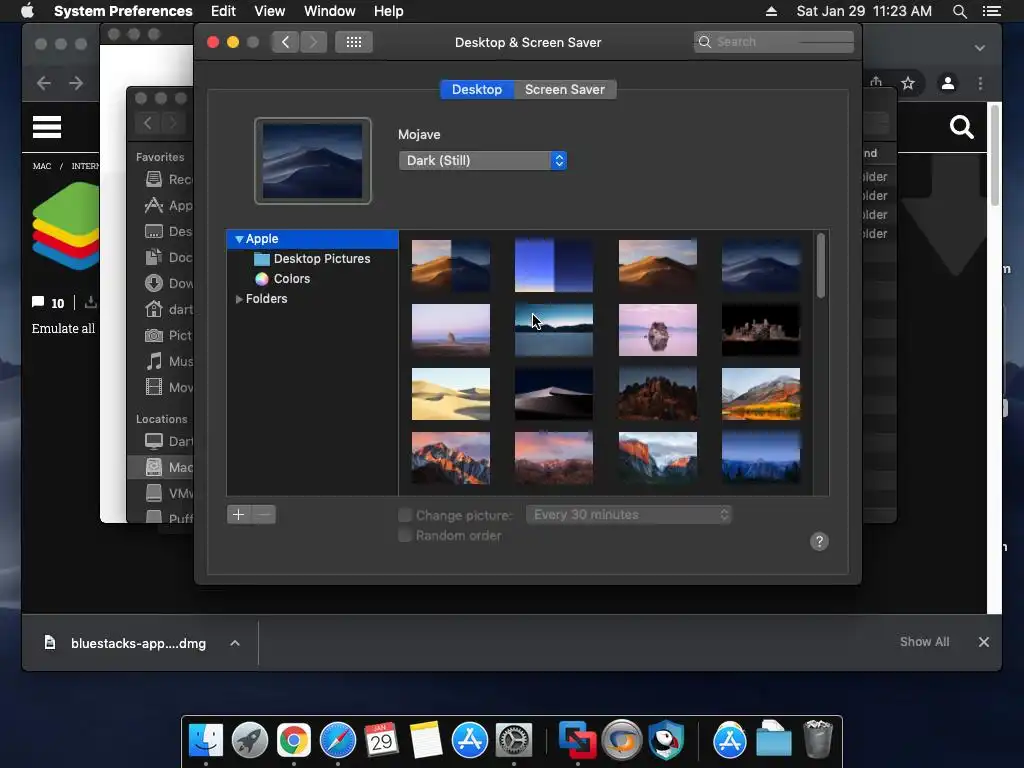Image resolution: width=1024 pixels, height=768 pixels.
Task: Open the Dark (Still) dropdown
Action: 483,161
